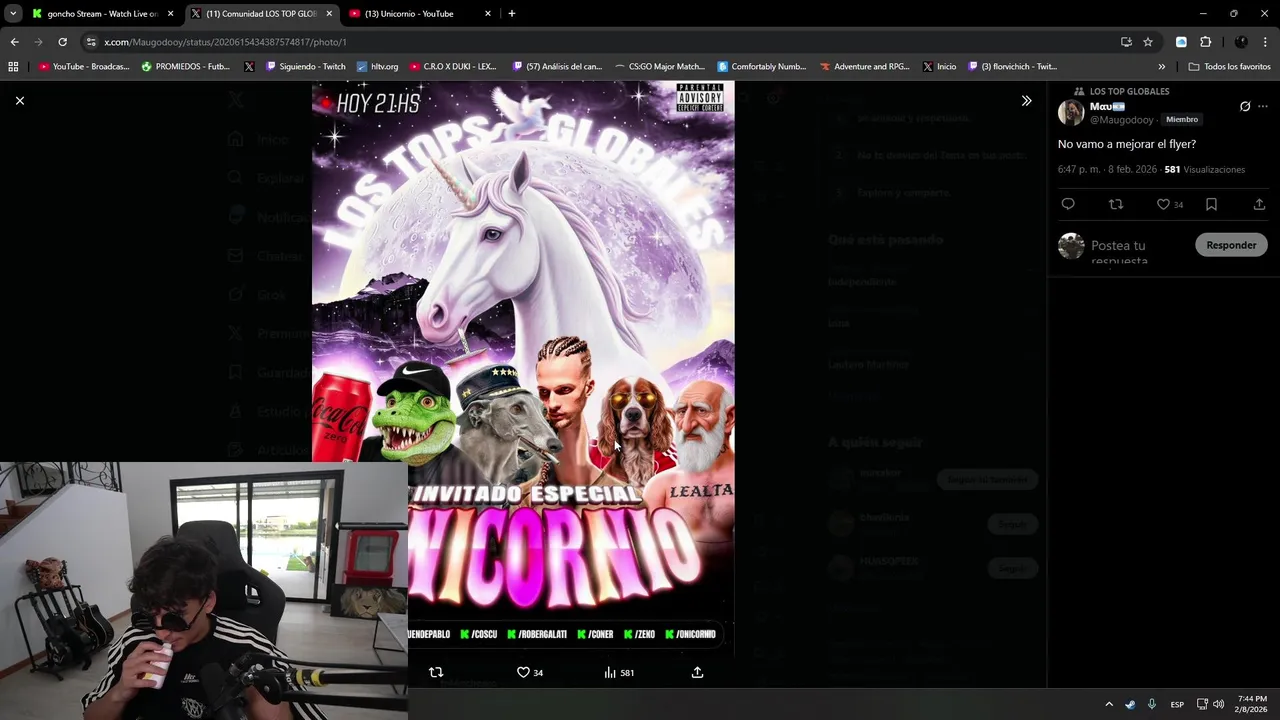Go back in browser history
The height and width of the screenshot is (720, 1280).
coord(14,42)
